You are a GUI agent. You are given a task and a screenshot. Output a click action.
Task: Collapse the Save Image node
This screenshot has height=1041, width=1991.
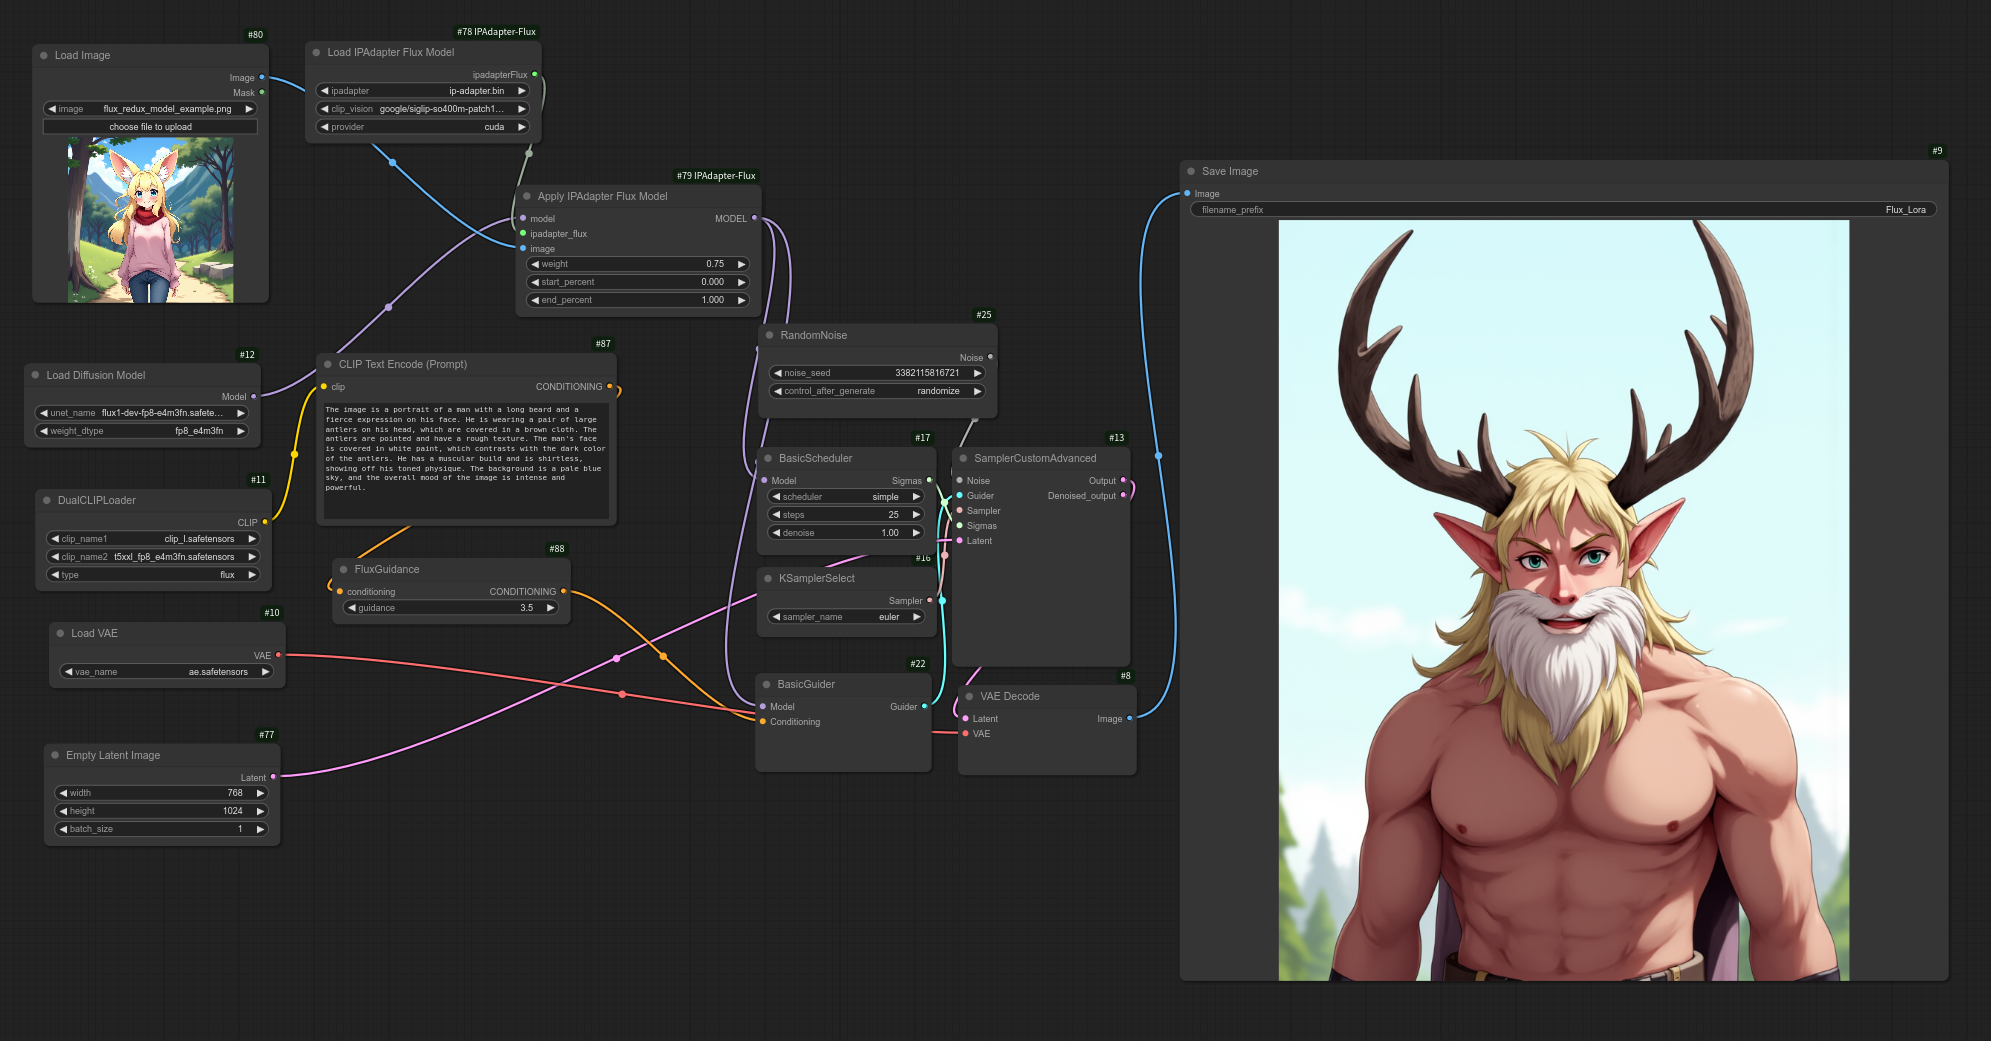[1191, 172]
